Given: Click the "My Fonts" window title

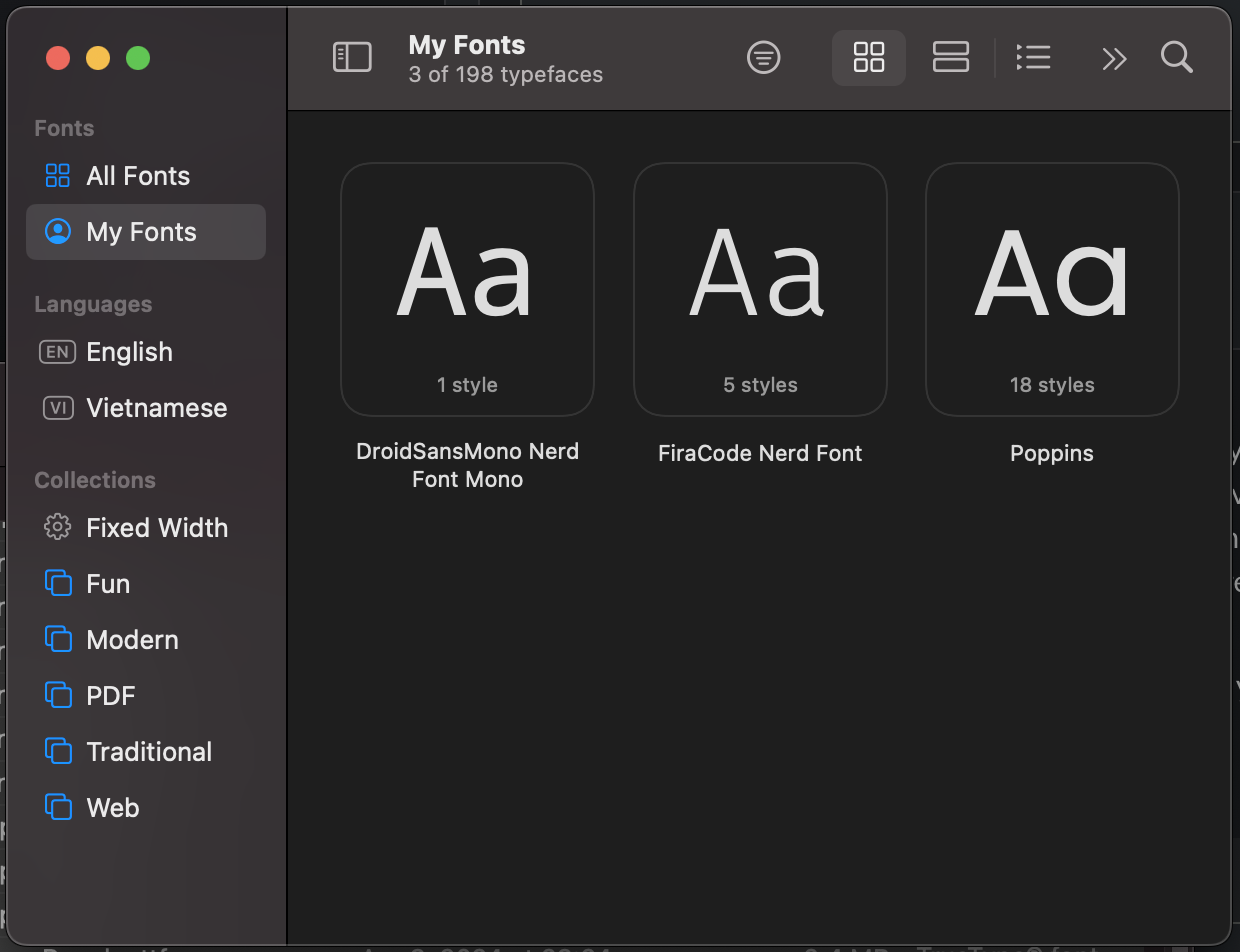Looking at the screenshot, I should pos(467,45).
